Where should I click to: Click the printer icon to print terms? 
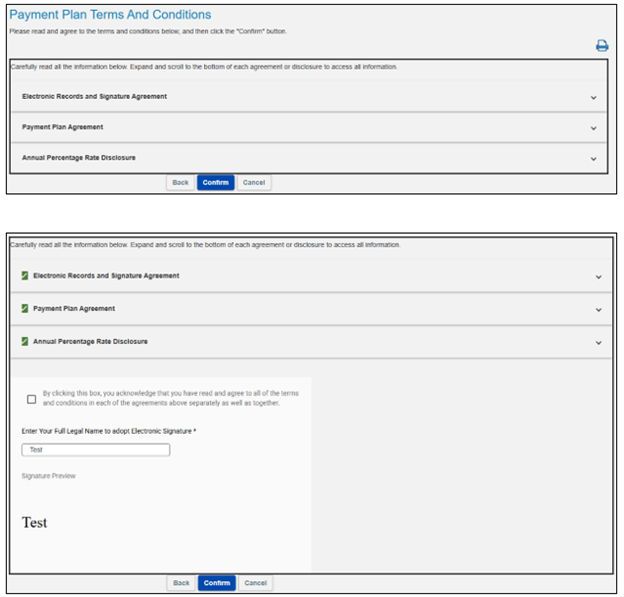tap(602, 46)
